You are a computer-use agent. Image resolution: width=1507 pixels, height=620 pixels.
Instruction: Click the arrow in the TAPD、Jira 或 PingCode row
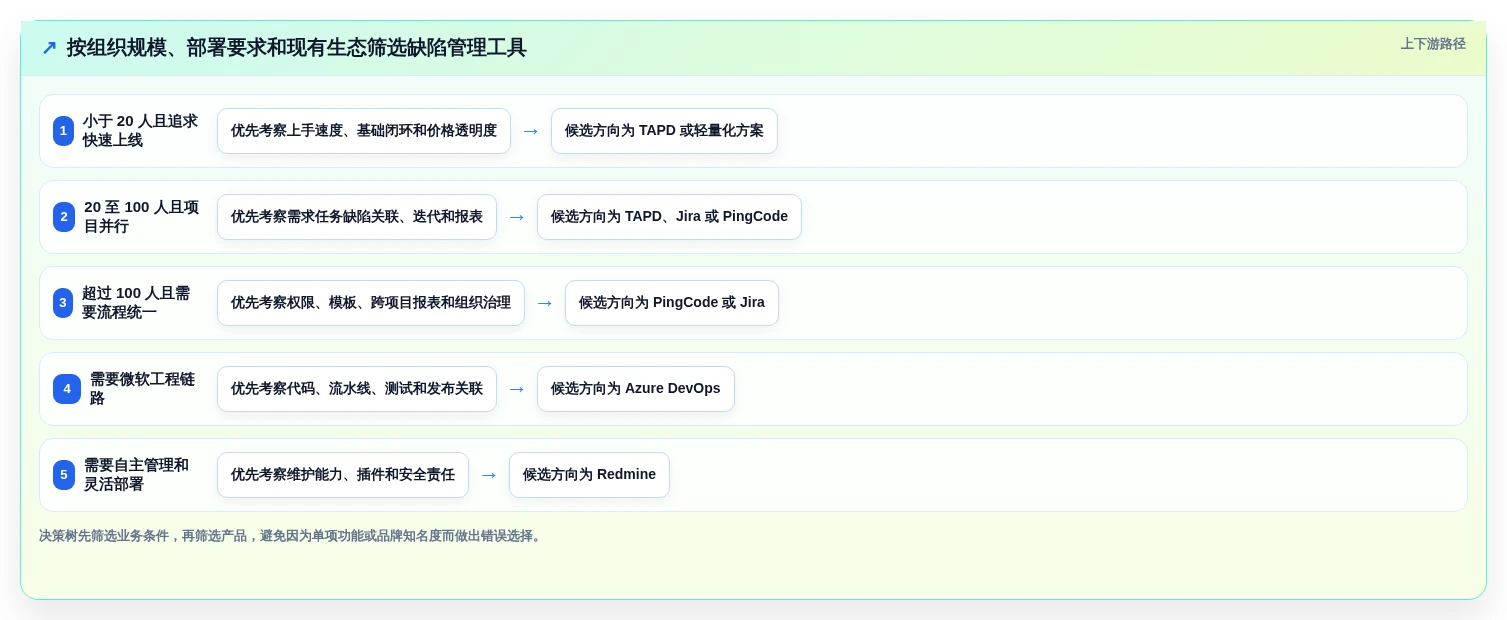click(517, 217)
